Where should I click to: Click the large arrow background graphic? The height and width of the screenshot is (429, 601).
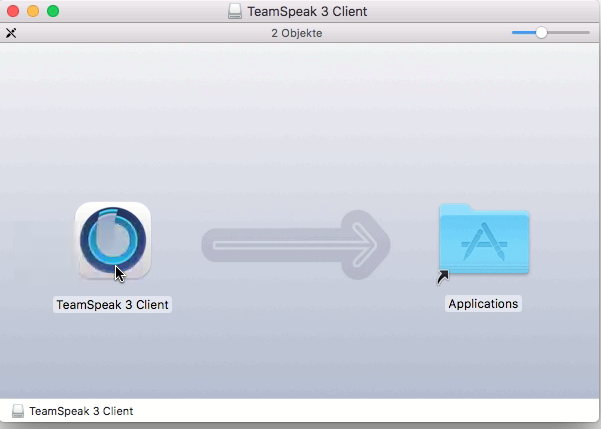[x=296, y=243]
